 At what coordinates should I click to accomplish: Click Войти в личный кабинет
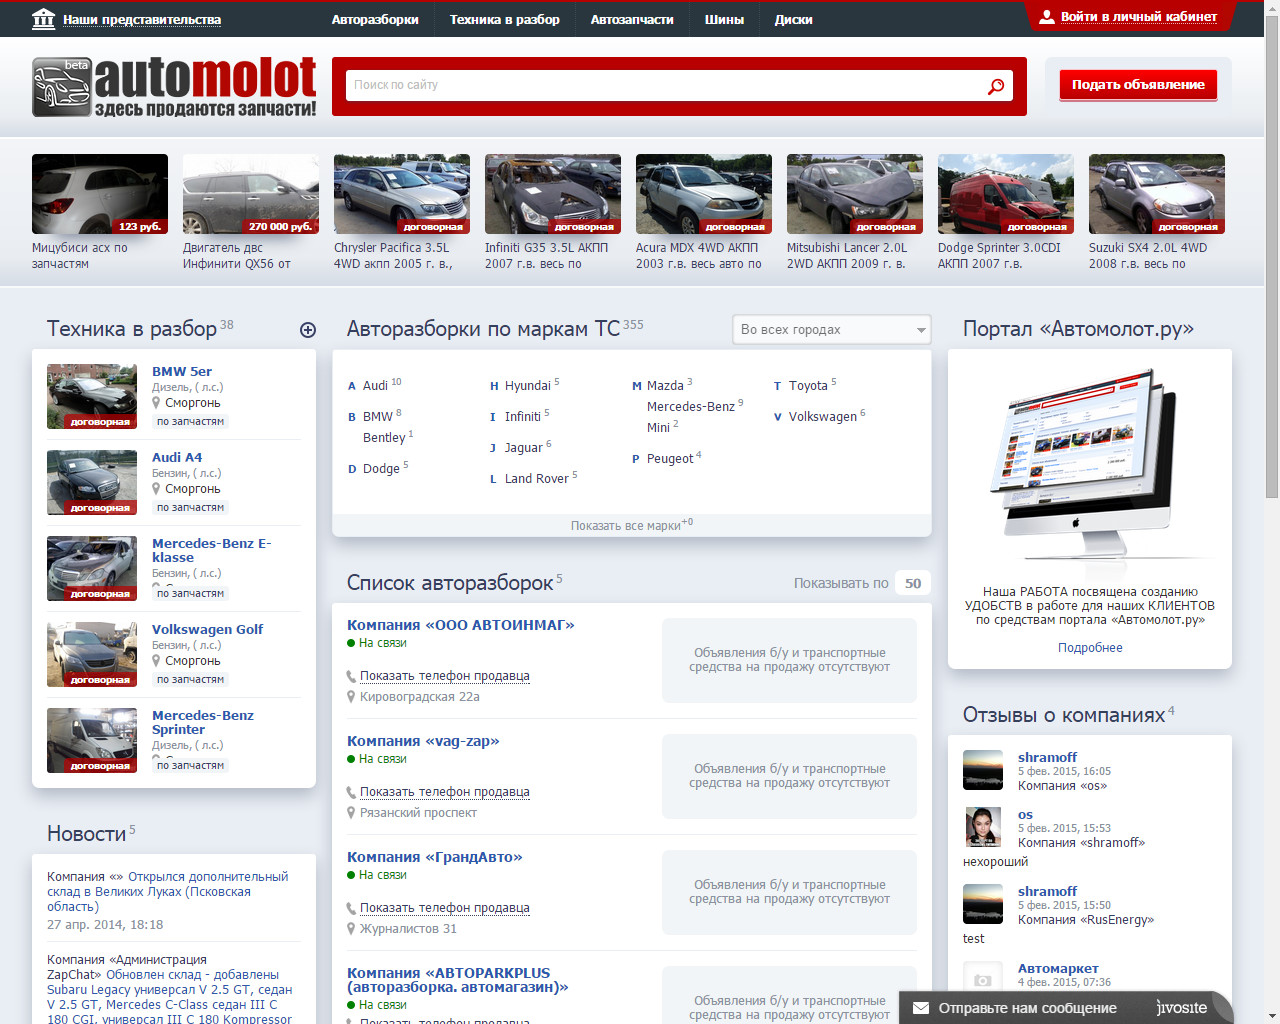1138,17
